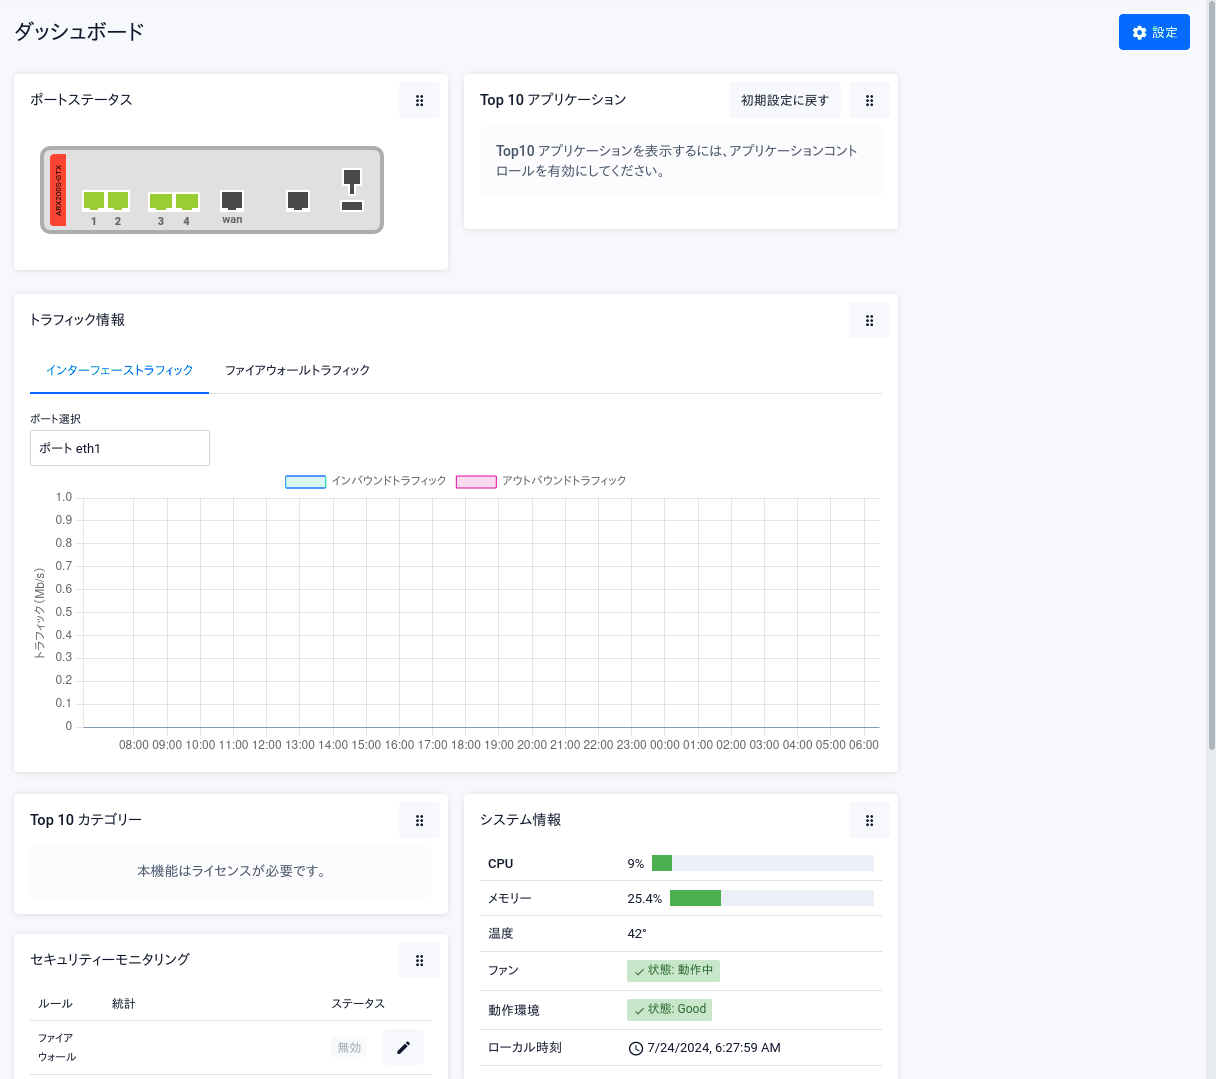This screenshot has height=1079, width=1216.
Task: Click the system information widget grip icon
Action: (x=869, y=820)
